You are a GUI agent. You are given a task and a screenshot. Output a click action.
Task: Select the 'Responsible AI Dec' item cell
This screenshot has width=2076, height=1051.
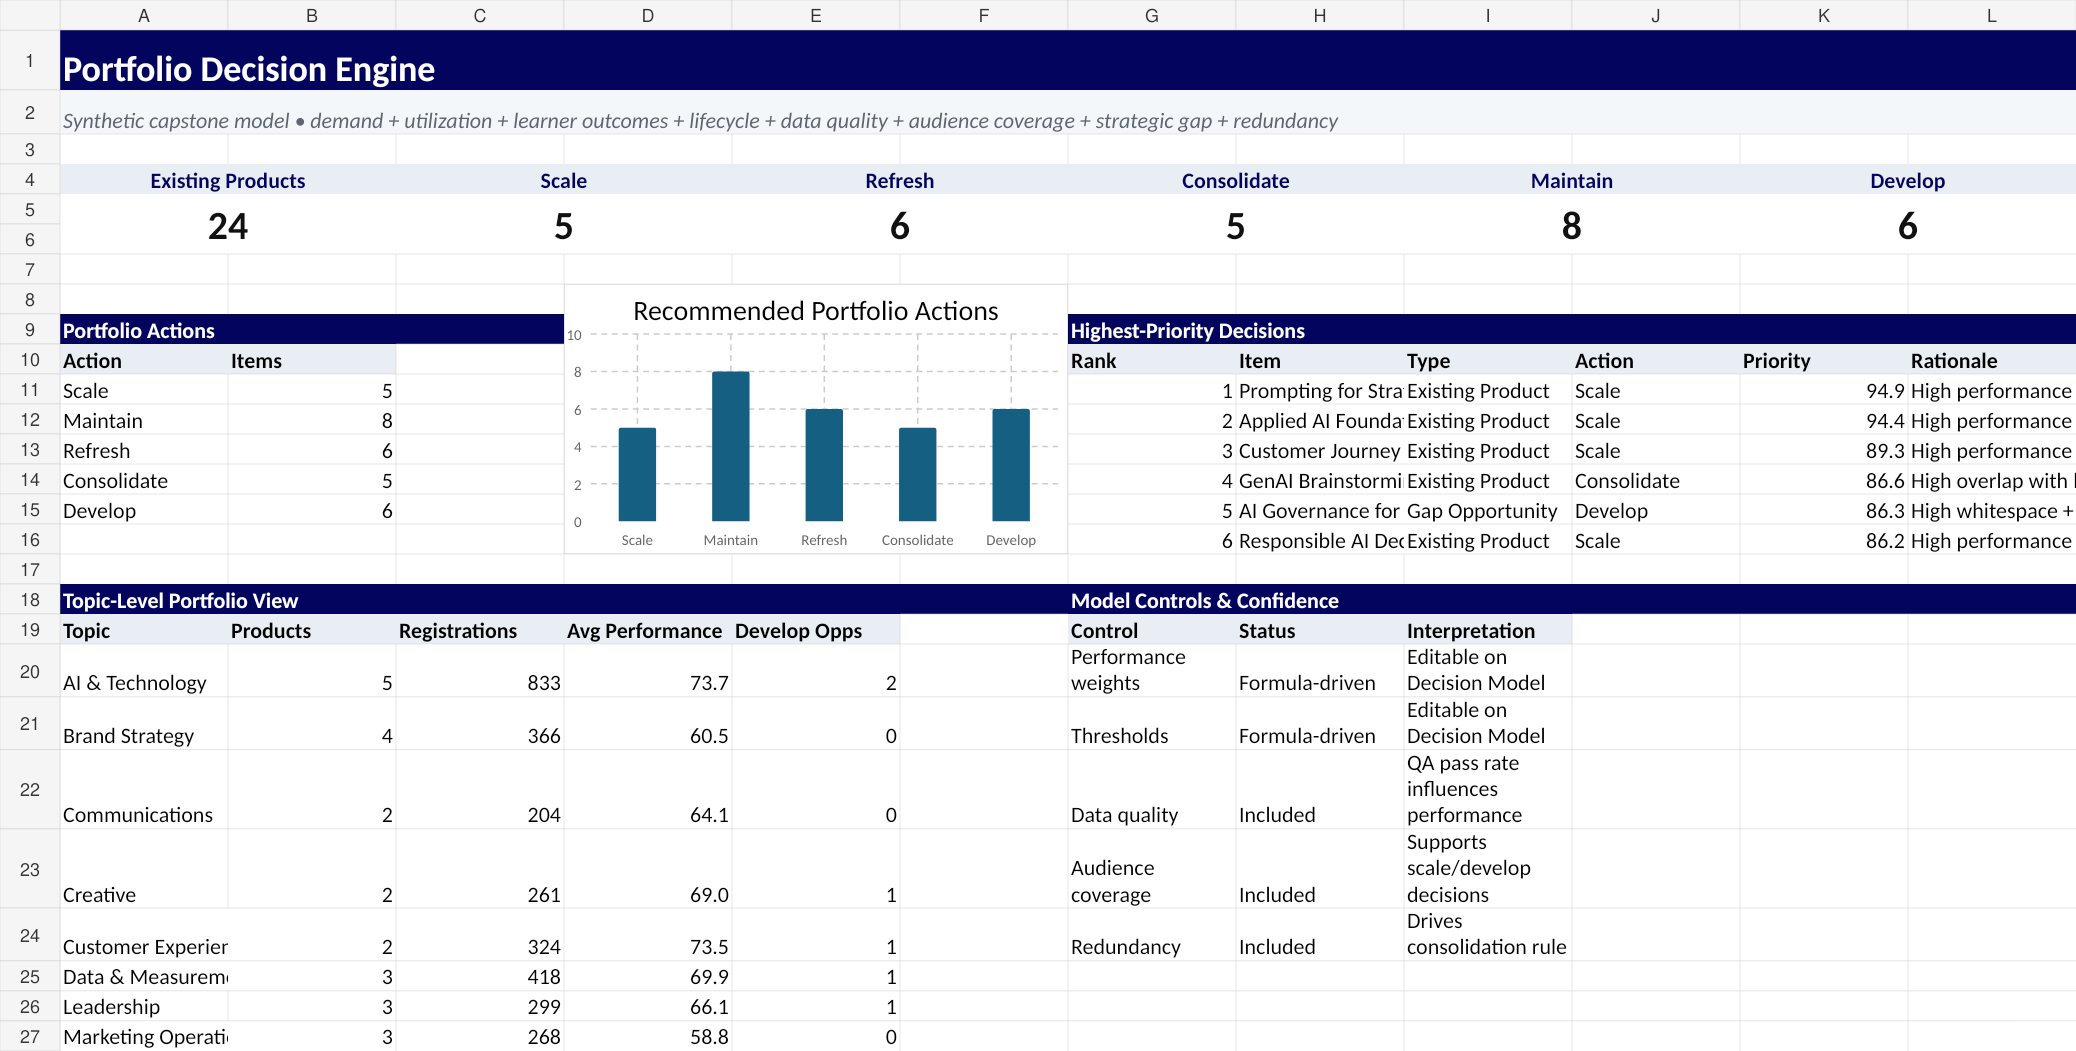click(1320, 541)
